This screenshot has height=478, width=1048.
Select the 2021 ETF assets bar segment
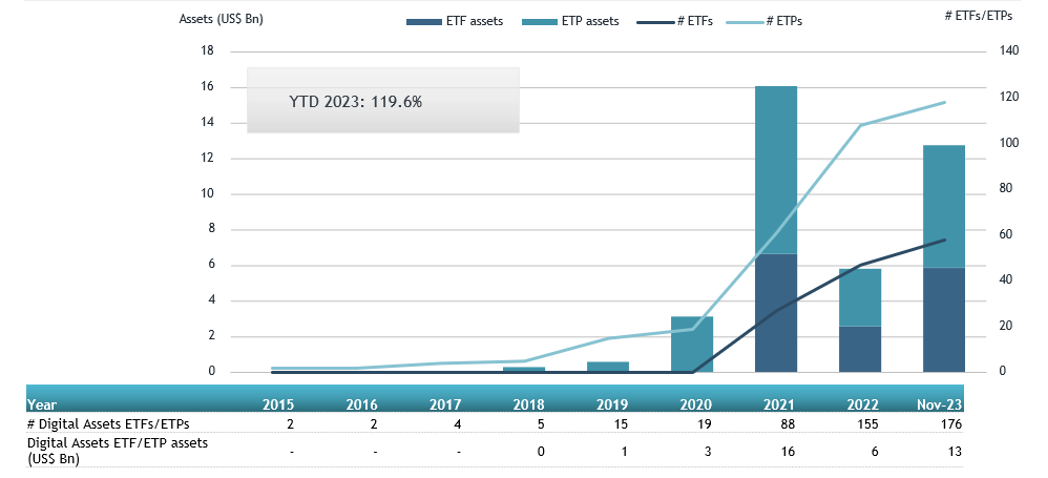tap(776, 313)
